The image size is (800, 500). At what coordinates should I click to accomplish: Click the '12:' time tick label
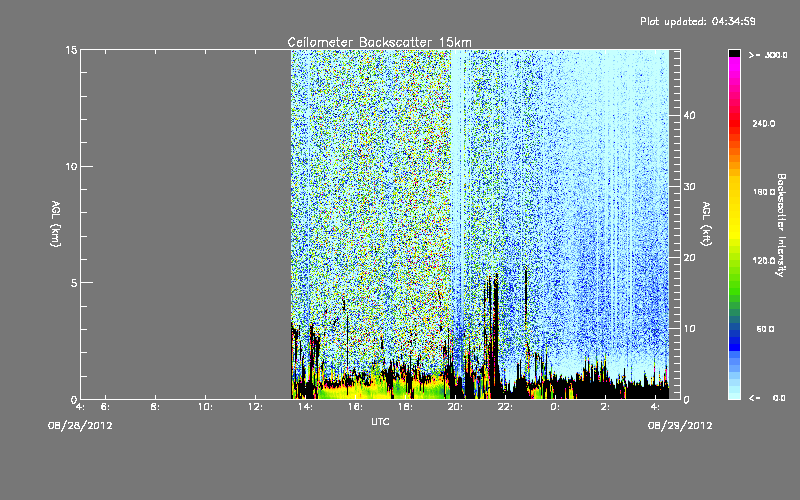click(255, 407)
